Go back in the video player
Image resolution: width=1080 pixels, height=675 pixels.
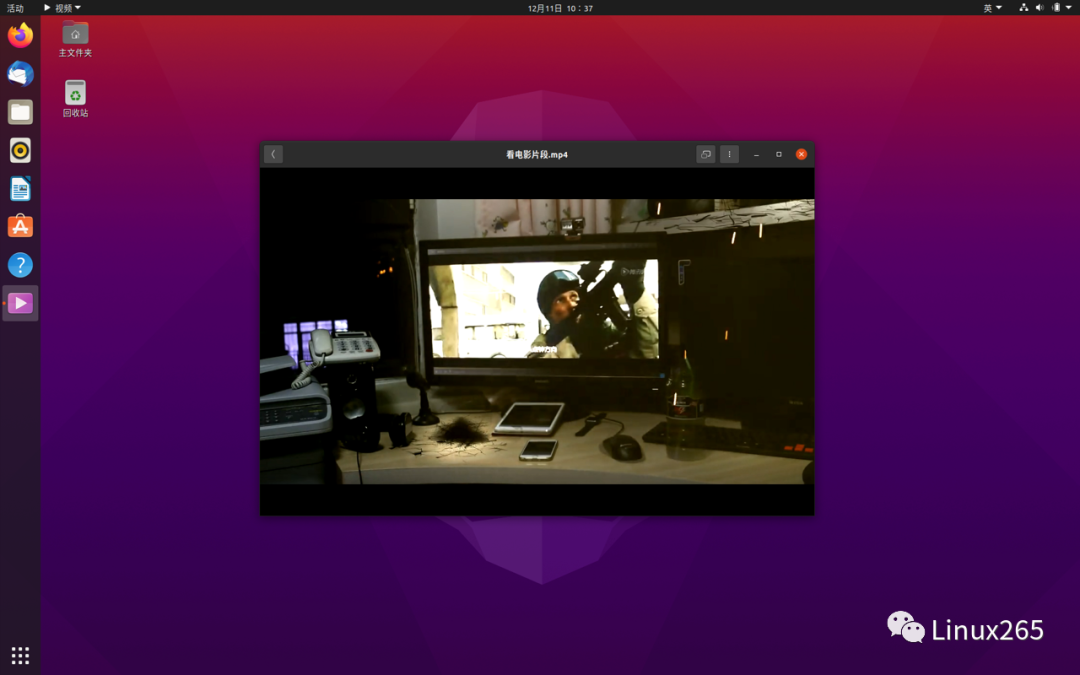point(273,154)
